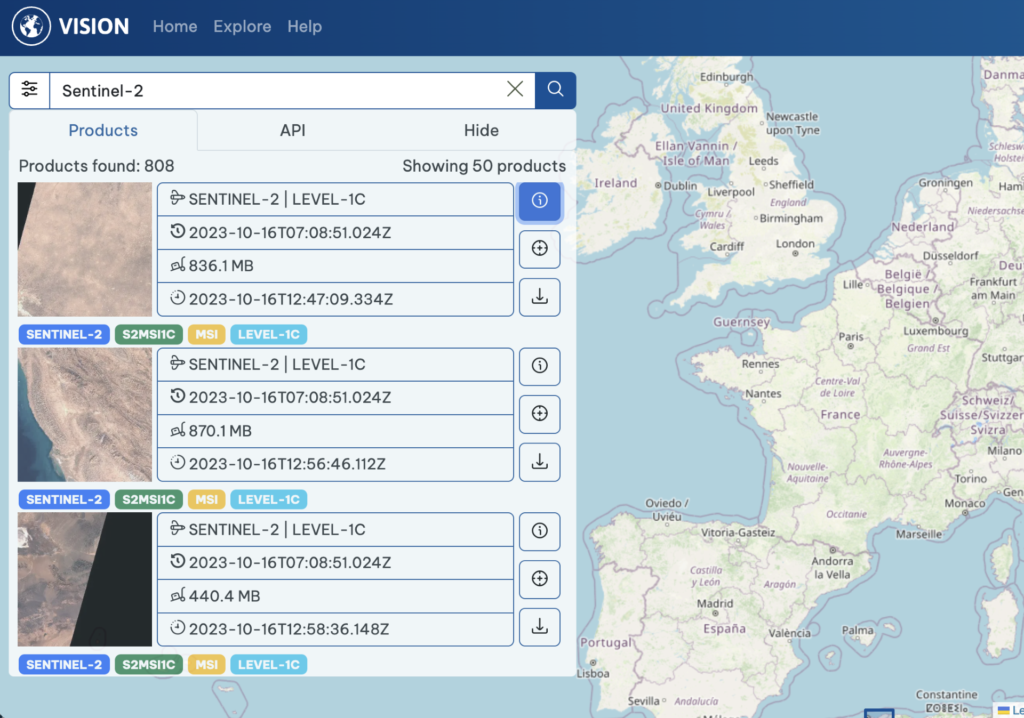Open the Help menu item
The image size is (1024, 718).
[x=304, y=27]
